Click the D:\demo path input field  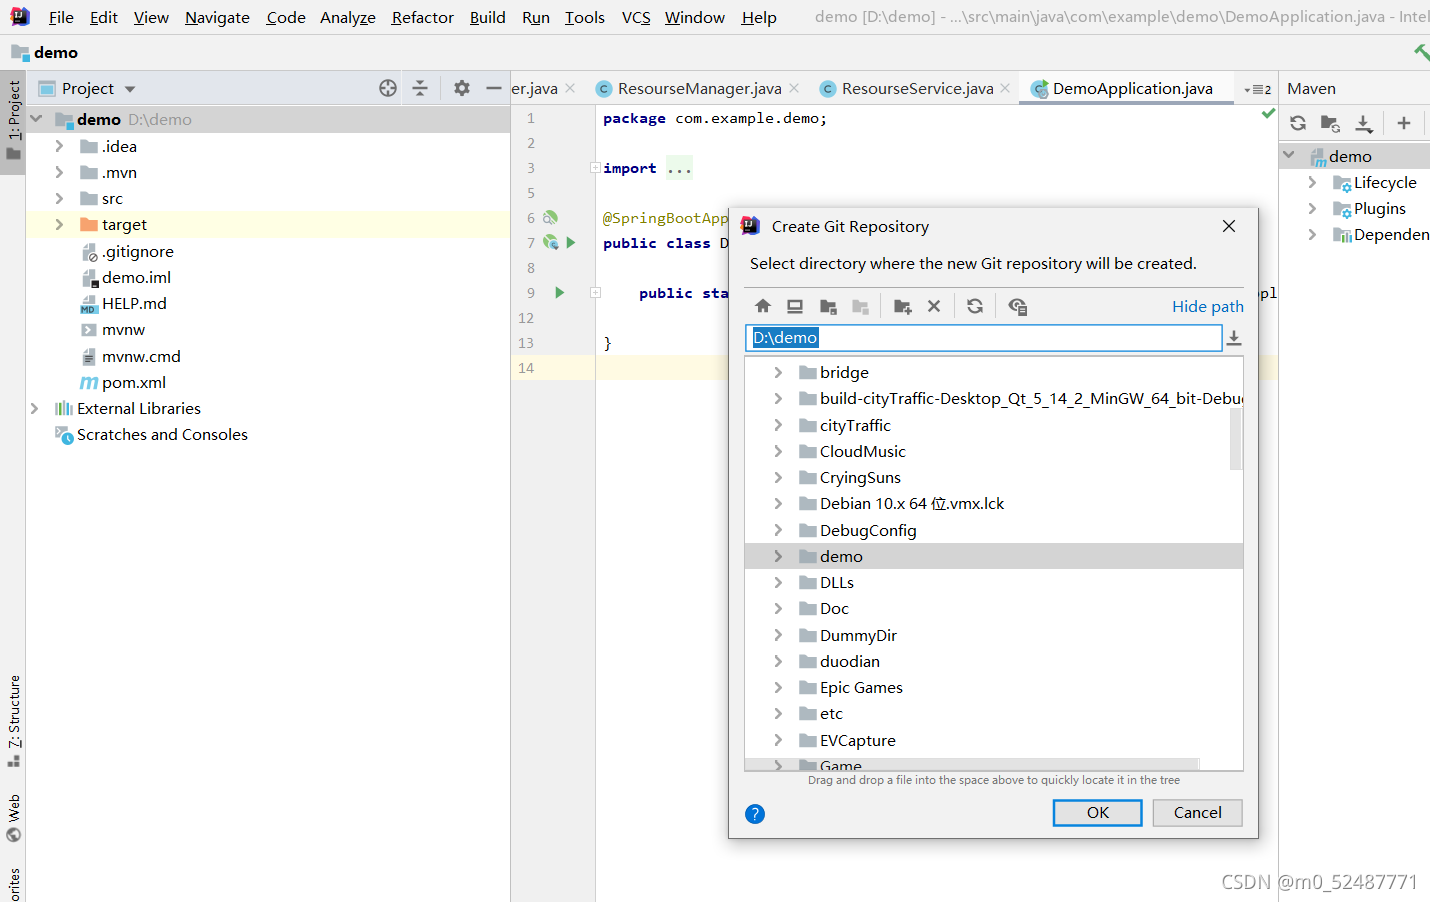(x=984, y=338)
